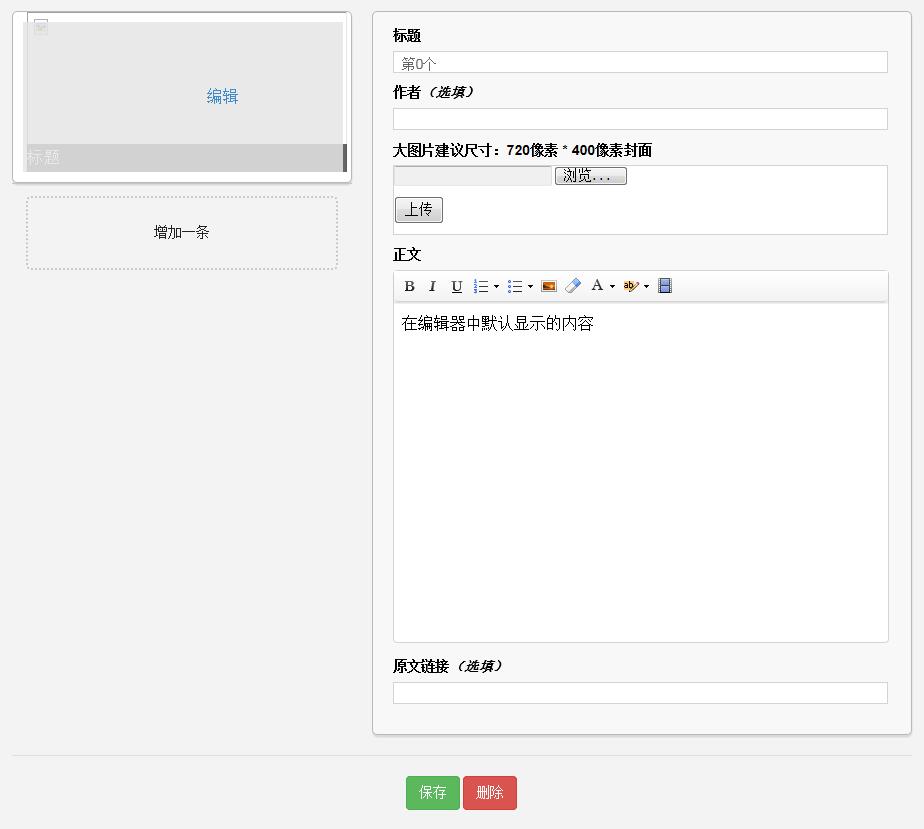The image size is (924, 829).
Task: Click the 编辑 edit link on cover
Action: (x=222, y=96)
